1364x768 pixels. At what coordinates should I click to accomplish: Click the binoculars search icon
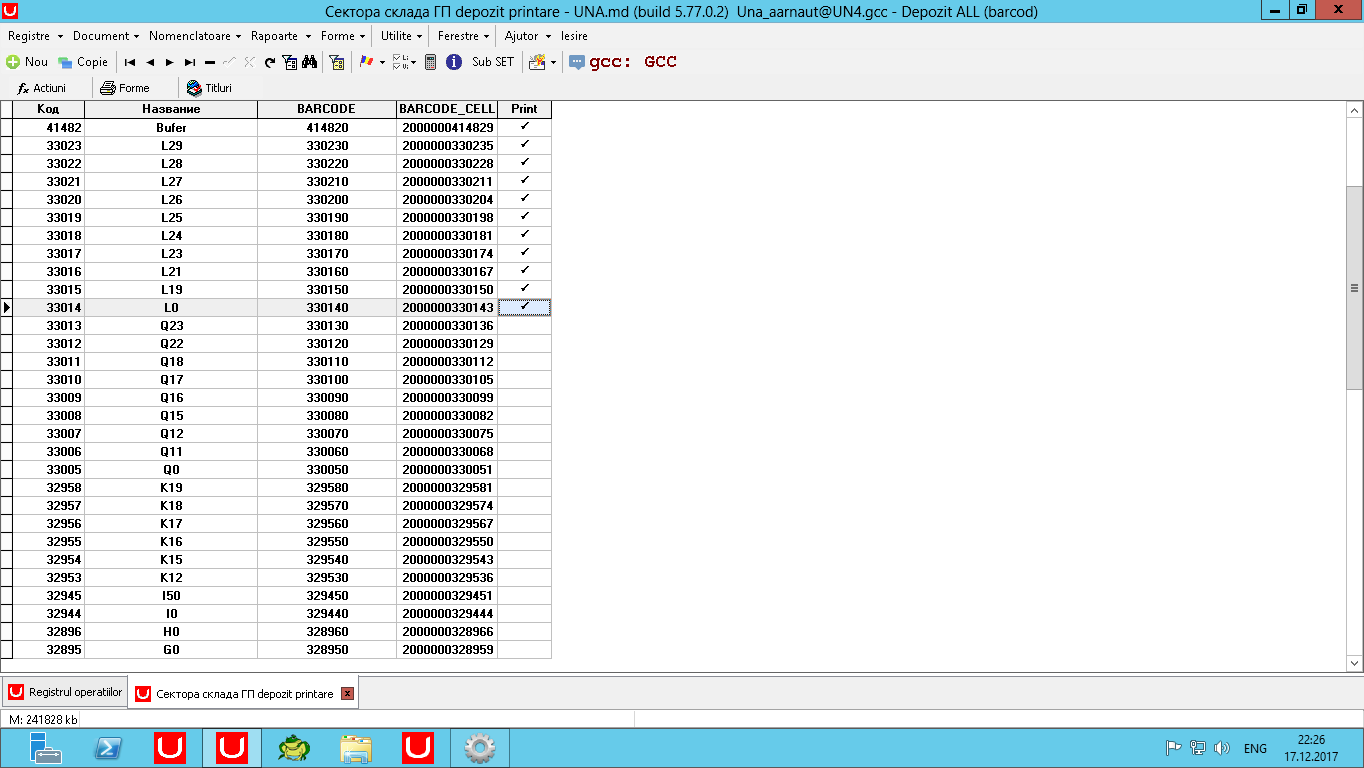(x=310, y=62)
